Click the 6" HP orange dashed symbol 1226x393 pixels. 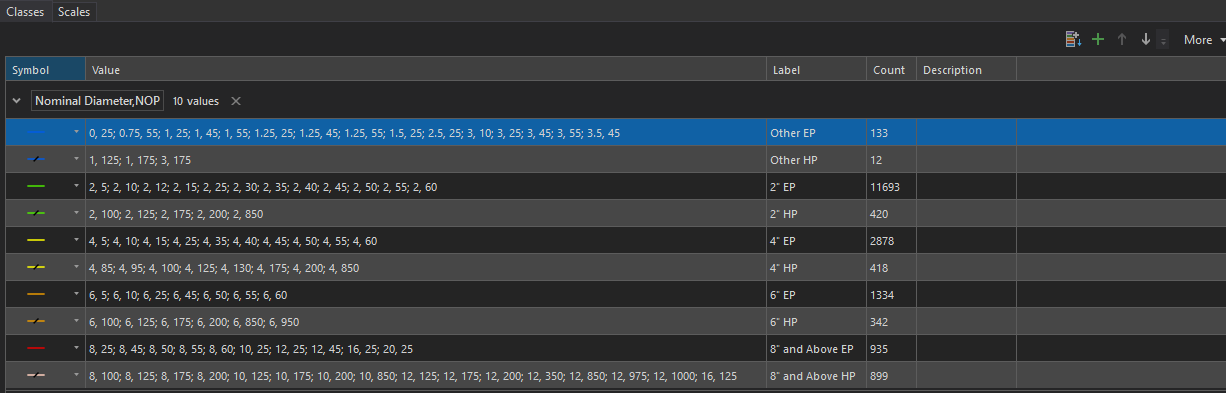click(x=37, y=321)
